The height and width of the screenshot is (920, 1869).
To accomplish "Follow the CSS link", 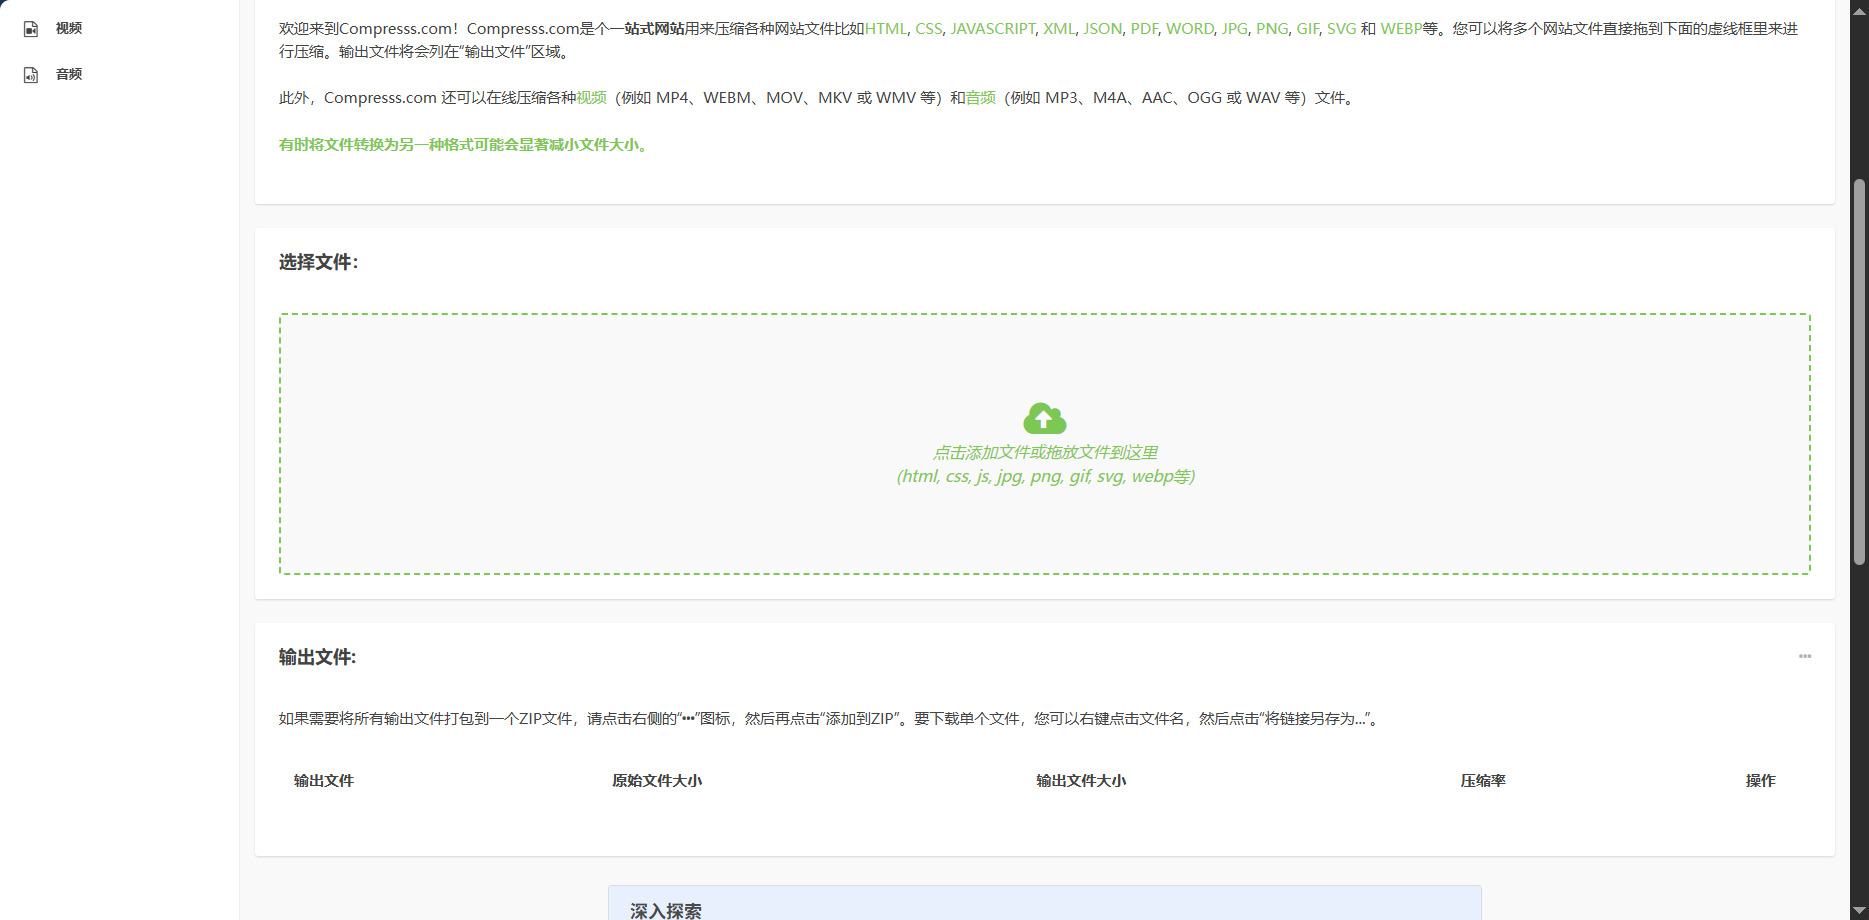I will (x=929, y=29).
